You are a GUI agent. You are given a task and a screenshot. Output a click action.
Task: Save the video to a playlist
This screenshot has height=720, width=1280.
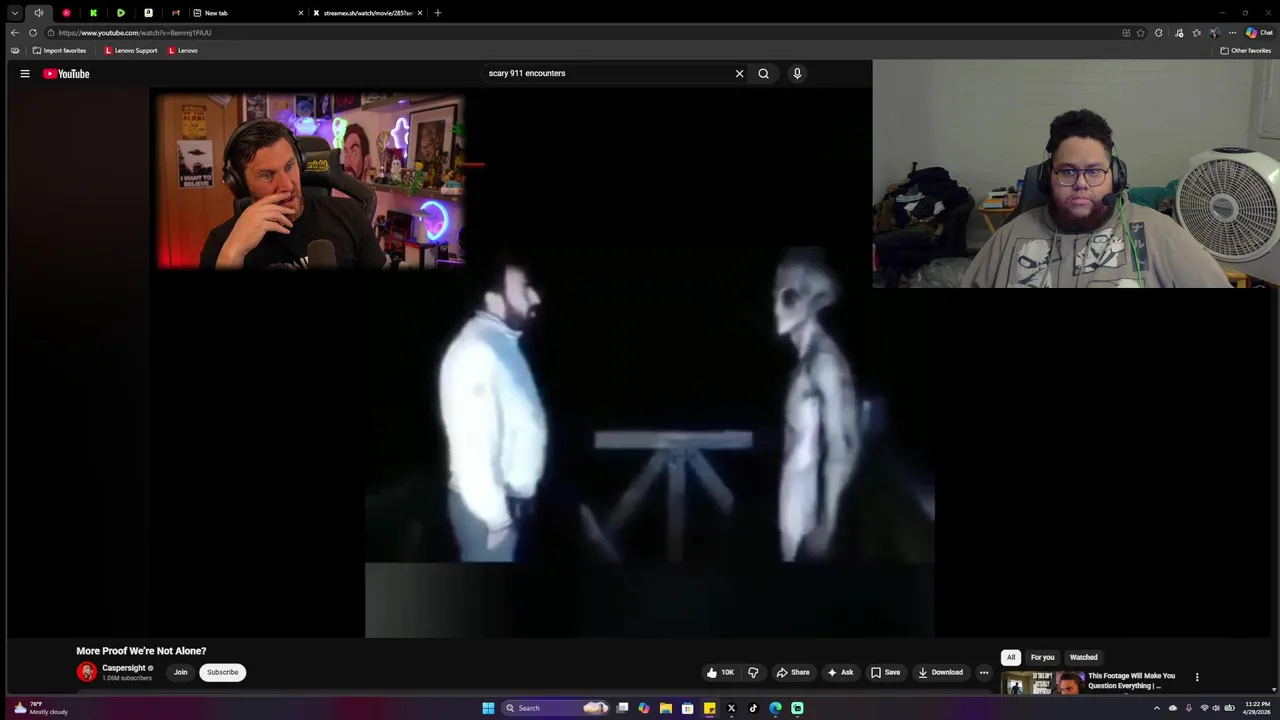click(x=885, y=672)
